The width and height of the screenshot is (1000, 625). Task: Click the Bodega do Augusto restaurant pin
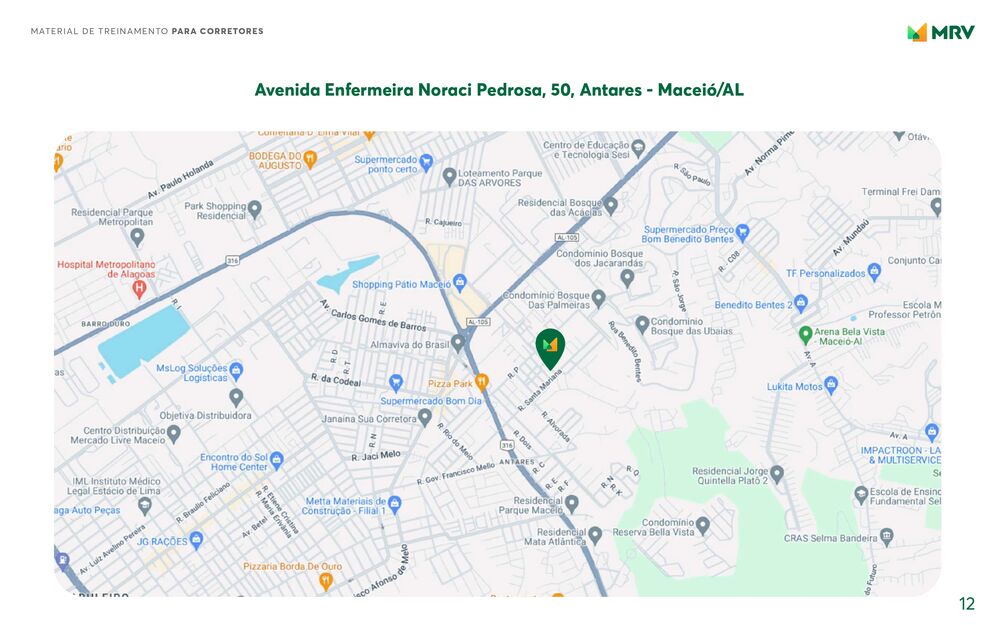click(310, 159)
